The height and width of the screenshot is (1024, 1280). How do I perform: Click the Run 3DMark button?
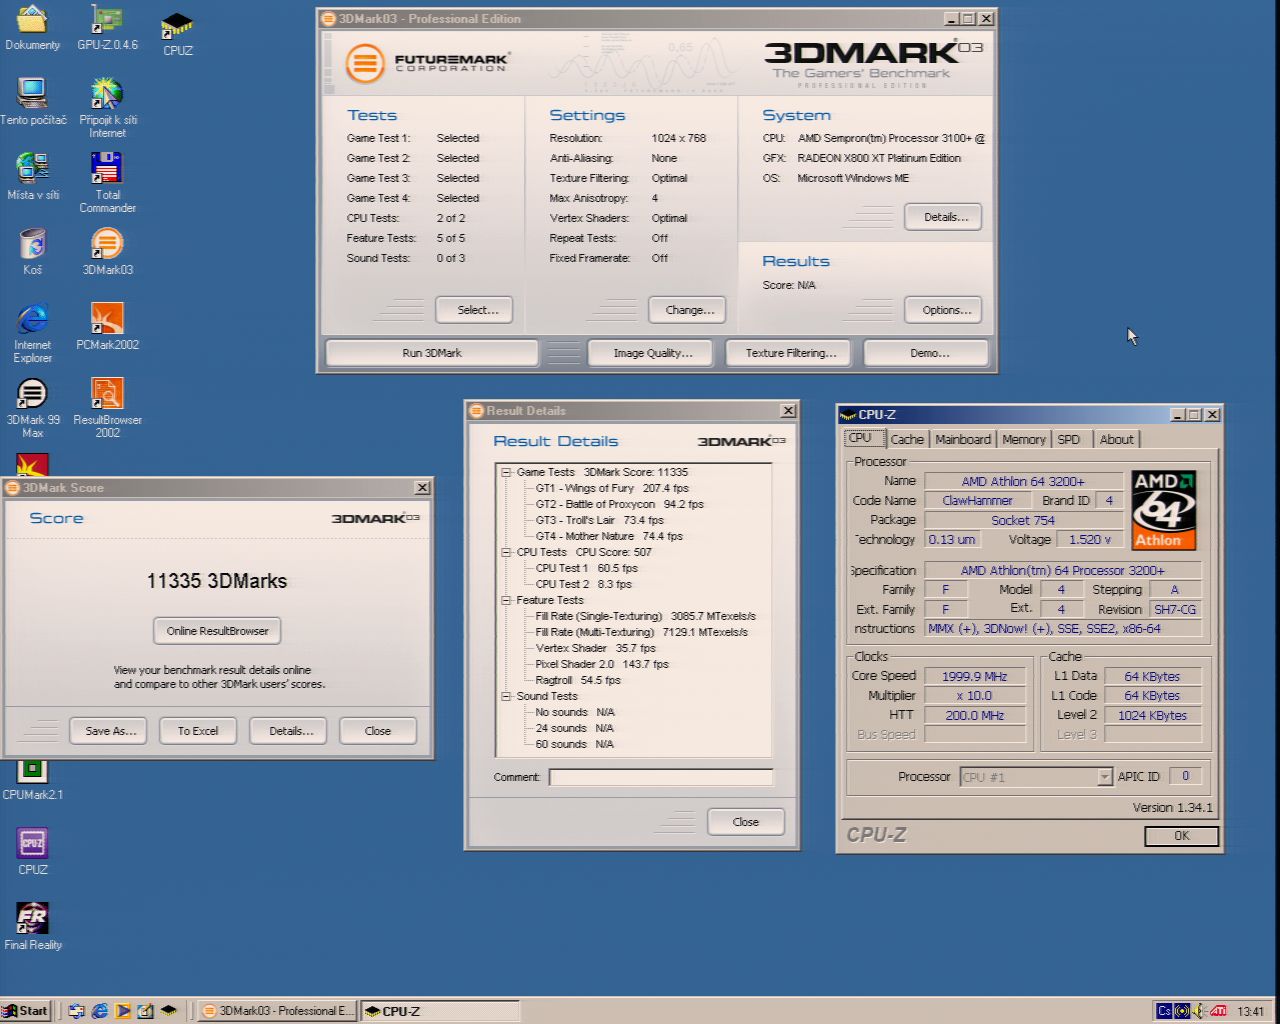pyautogui.click(x=432, y=353)
